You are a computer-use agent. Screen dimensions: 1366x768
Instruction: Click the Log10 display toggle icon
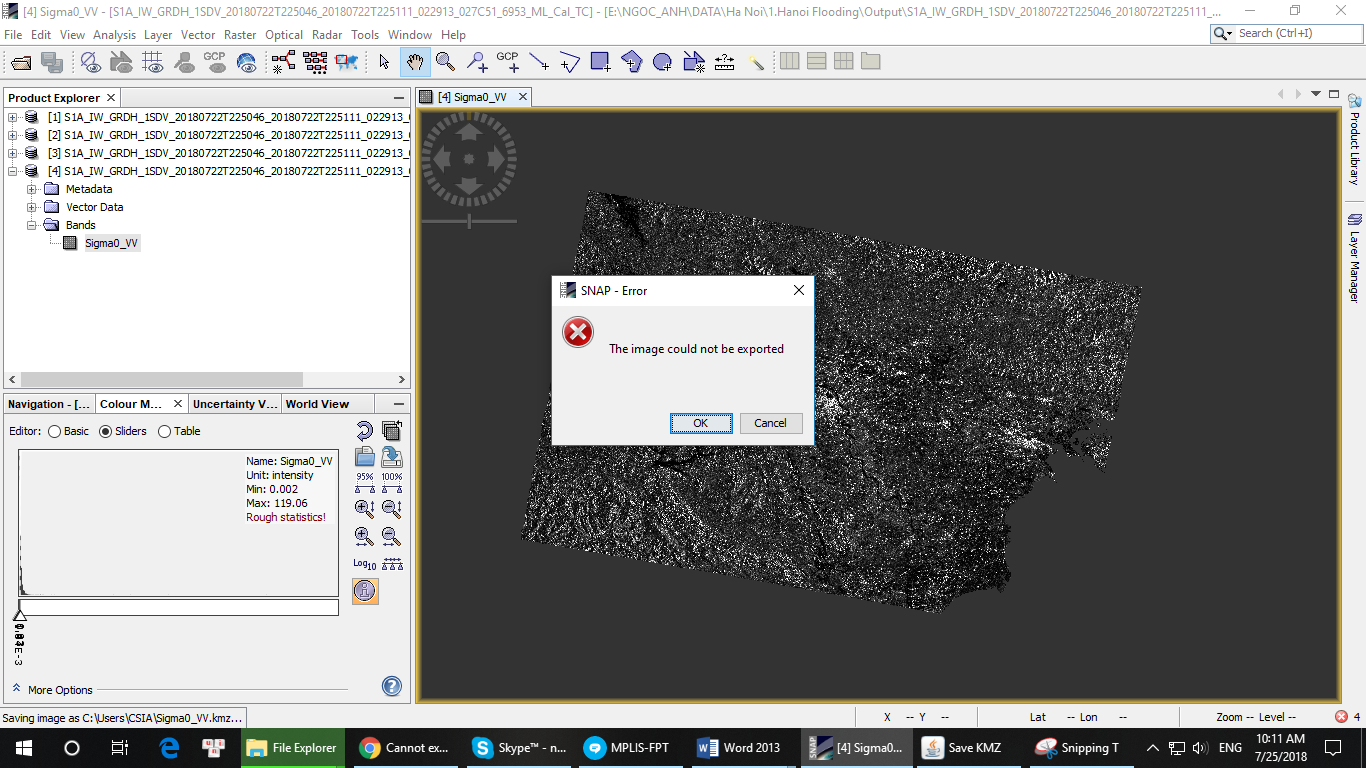tap(364, 564)
